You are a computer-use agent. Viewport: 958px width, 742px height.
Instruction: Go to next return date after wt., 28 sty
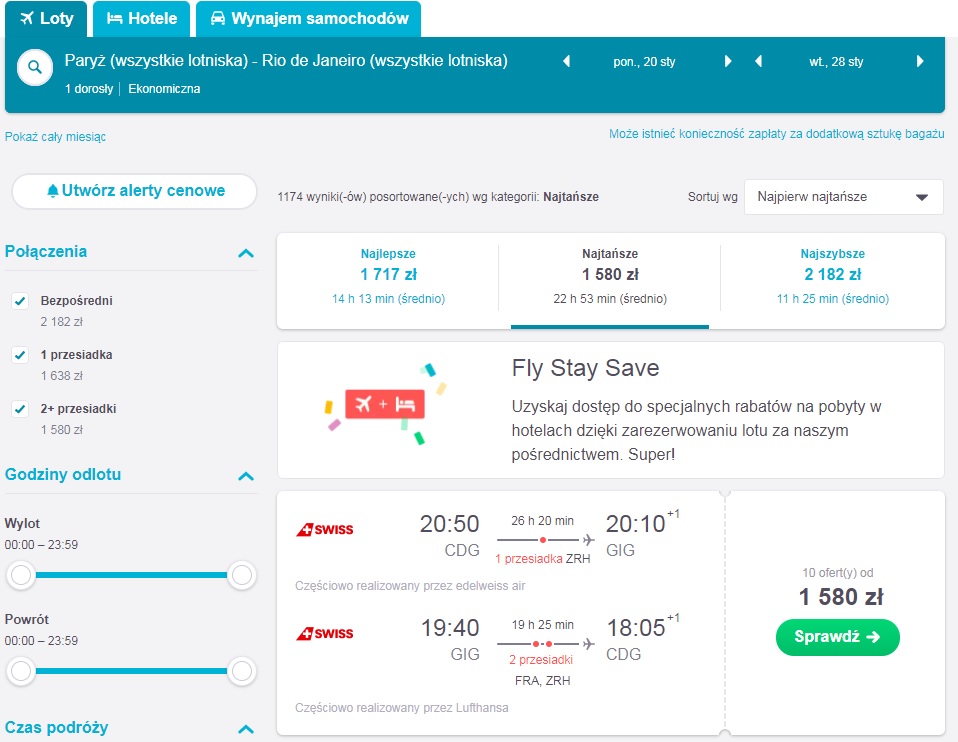click(920, 61)
